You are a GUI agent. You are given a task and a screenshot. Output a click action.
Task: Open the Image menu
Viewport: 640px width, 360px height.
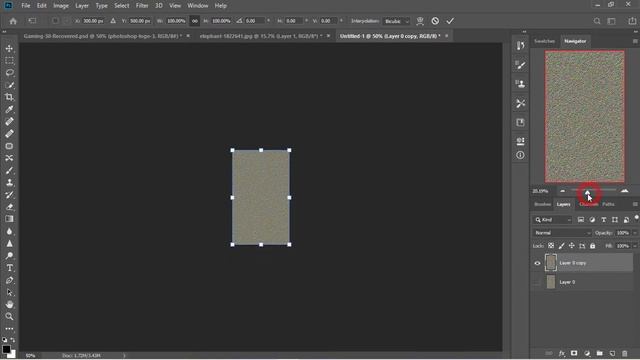coord(61,6)
